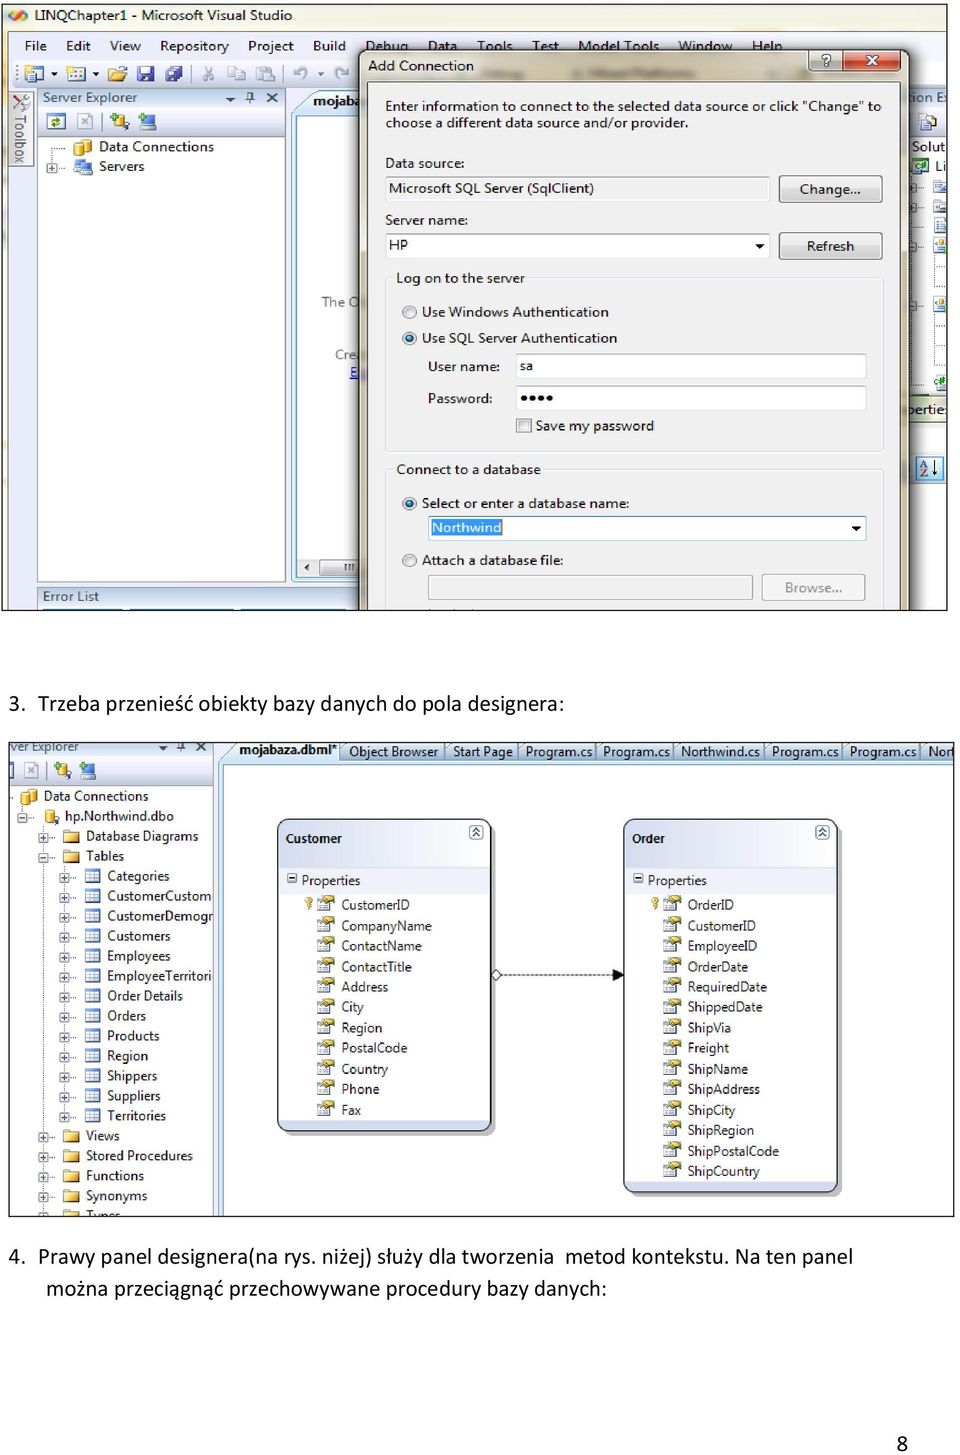Switch to the Start Page tab
The height and width of the screenshot is (1455, 960).
pyautogui.click(x=482, y=752)
